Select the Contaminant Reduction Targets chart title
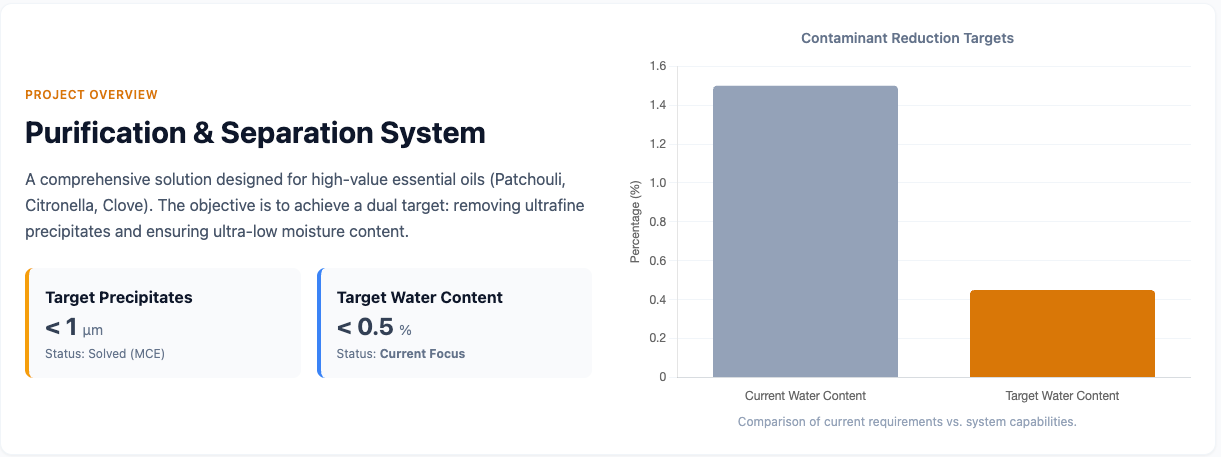 [x=907, y=38]
